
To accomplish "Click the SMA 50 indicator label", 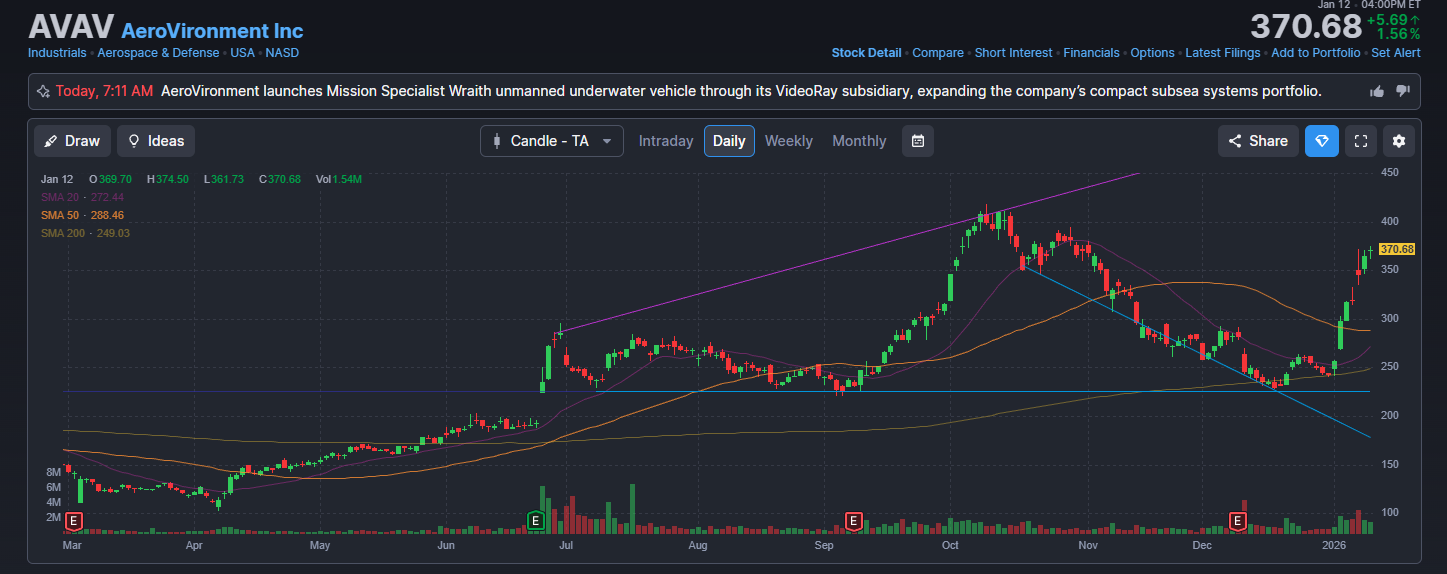I will 83,215.
